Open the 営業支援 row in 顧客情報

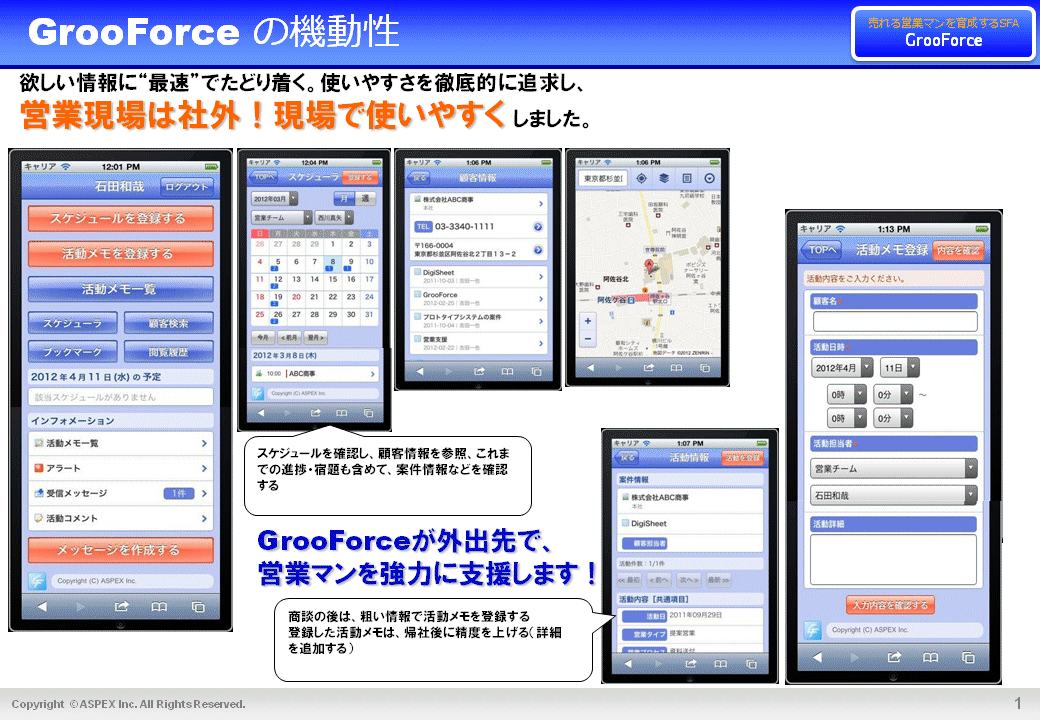[x=478, y=343]
